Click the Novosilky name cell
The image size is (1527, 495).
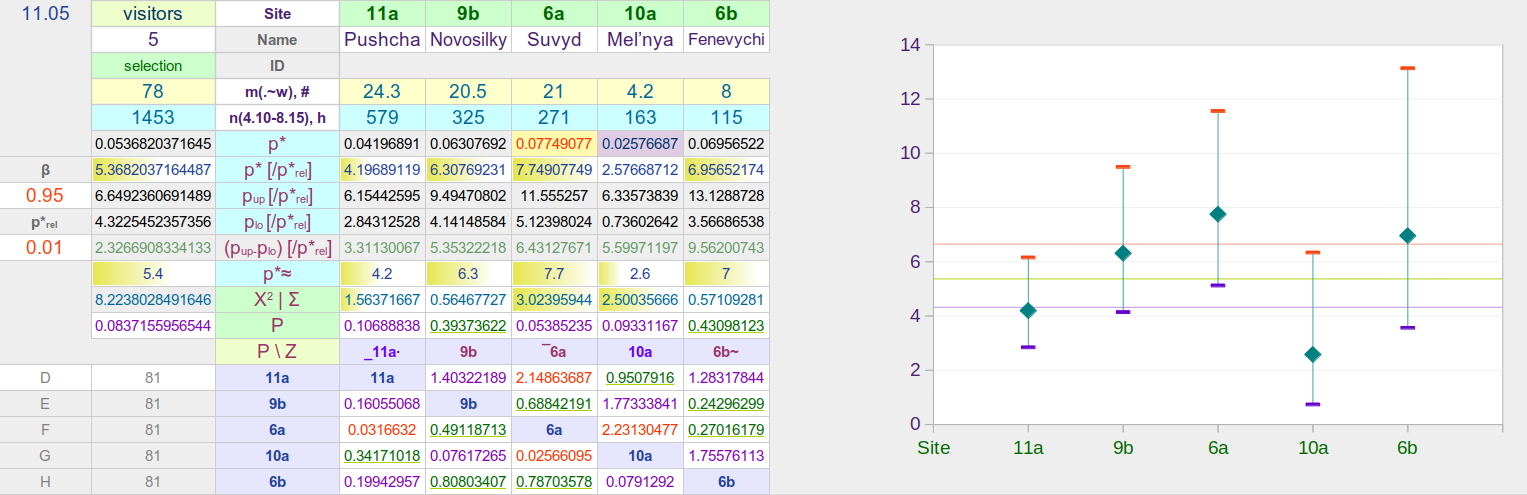[469, 40]
